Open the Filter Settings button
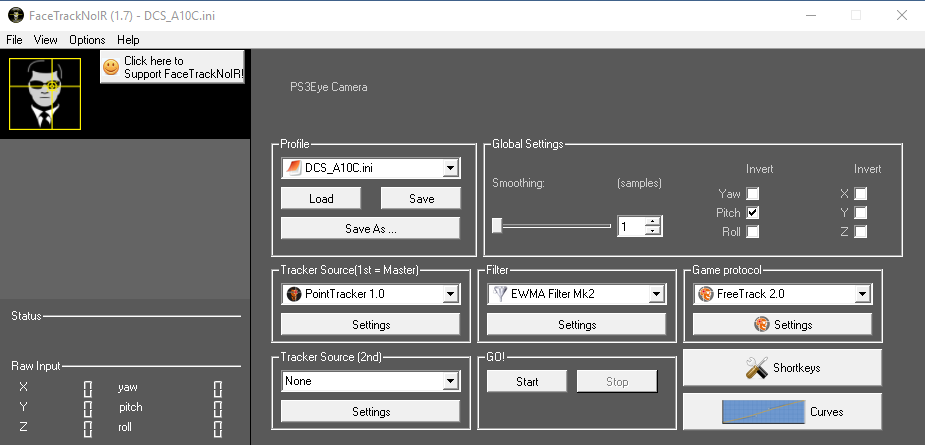The height and width of the screenshot is (445, 925). coord(577,325)
